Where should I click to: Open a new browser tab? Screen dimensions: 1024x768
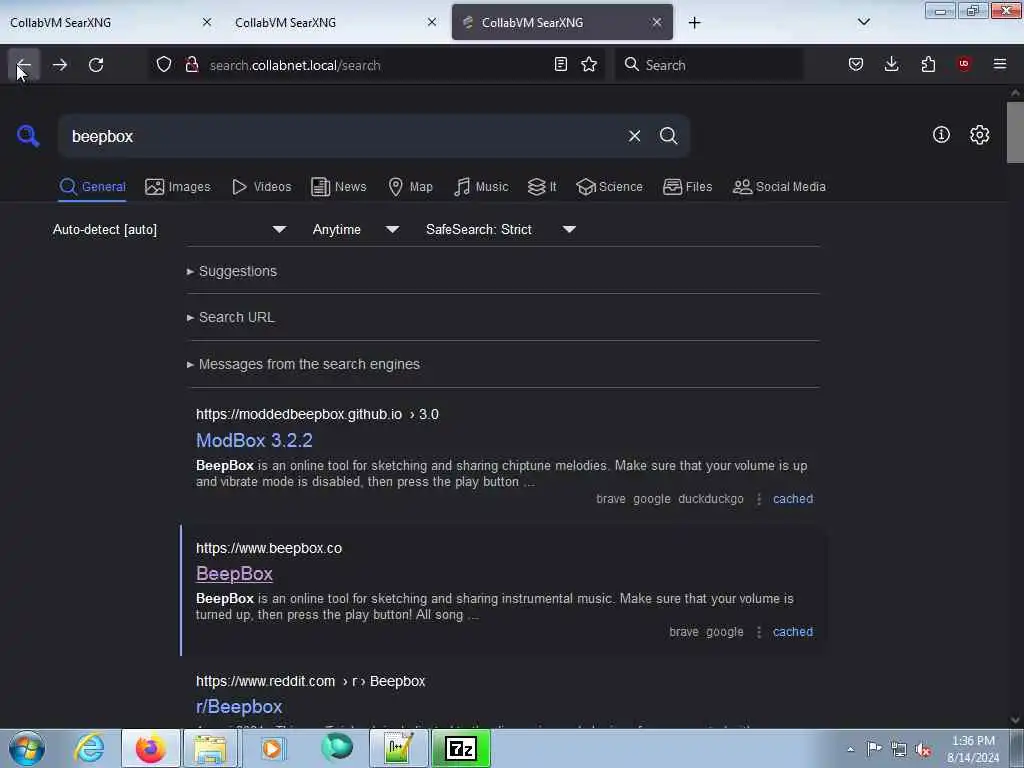pyautogui.click(x=694, y=23)
